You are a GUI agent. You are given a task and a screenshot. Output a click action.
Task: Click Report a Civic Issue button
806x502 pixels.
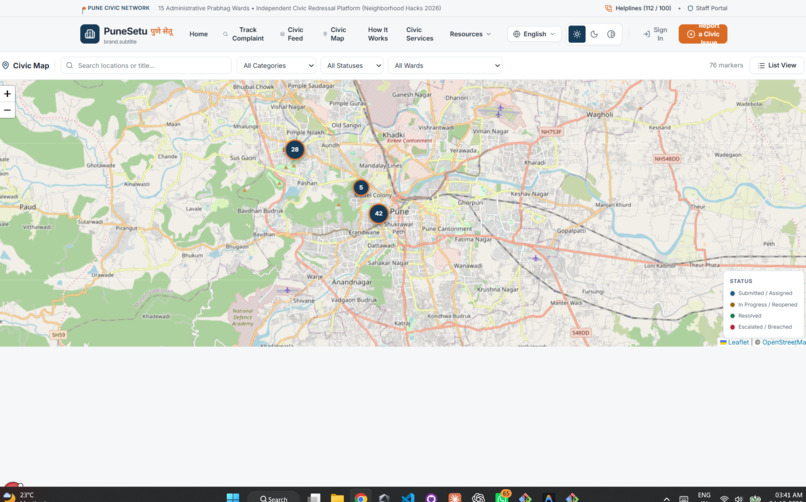703,34
